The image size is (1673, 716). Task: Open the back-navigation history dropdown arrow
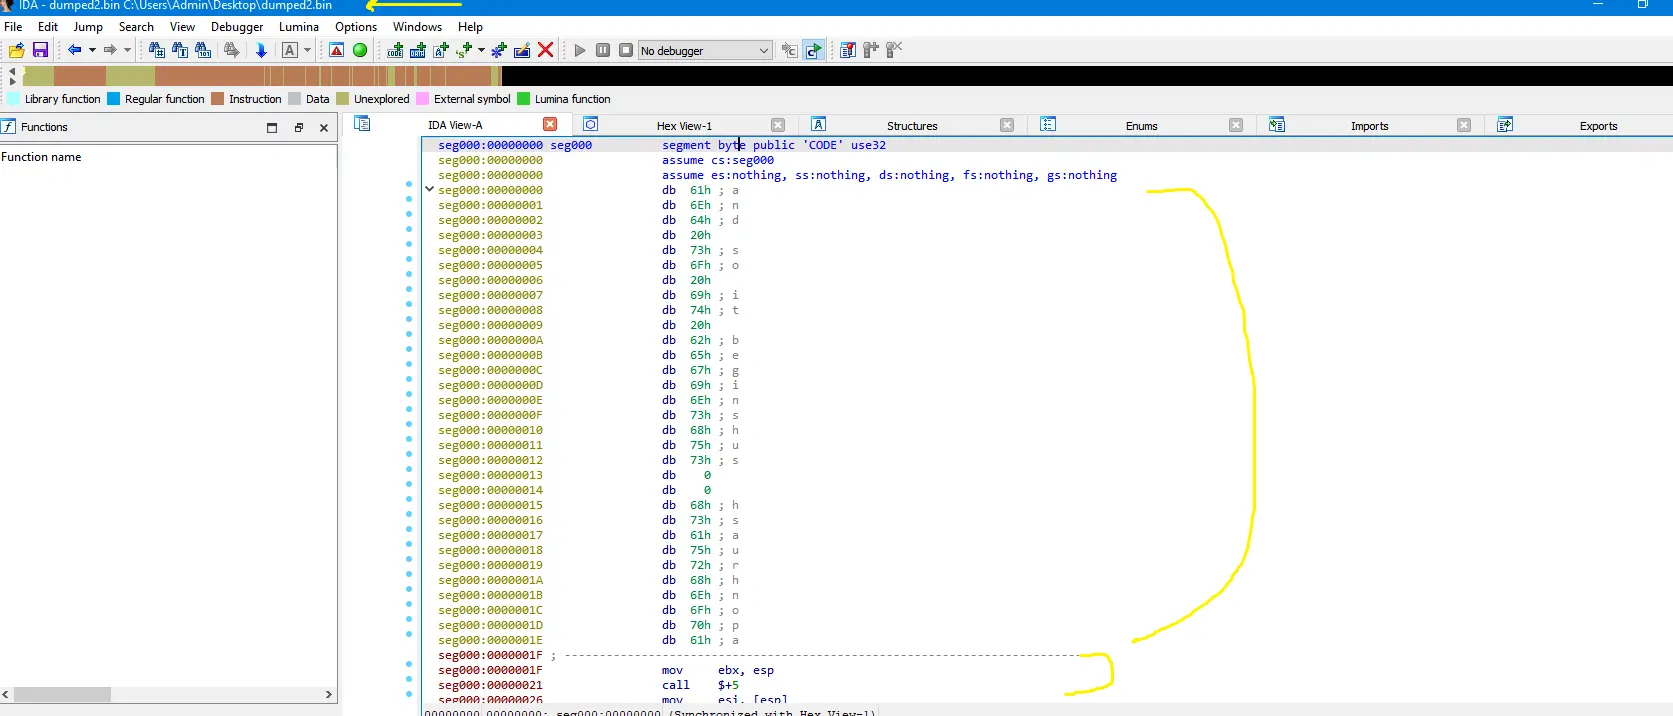tap(92, 50)
